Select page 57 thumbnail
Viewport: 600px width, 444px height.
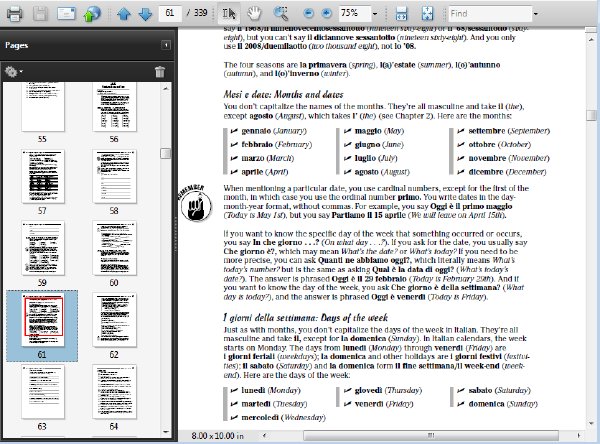point(43,176)
